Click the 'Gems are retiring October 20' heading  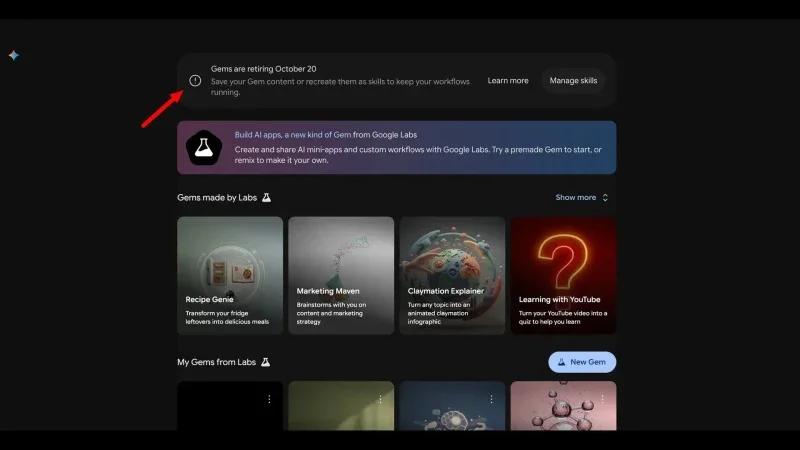[x=263, y=69]
